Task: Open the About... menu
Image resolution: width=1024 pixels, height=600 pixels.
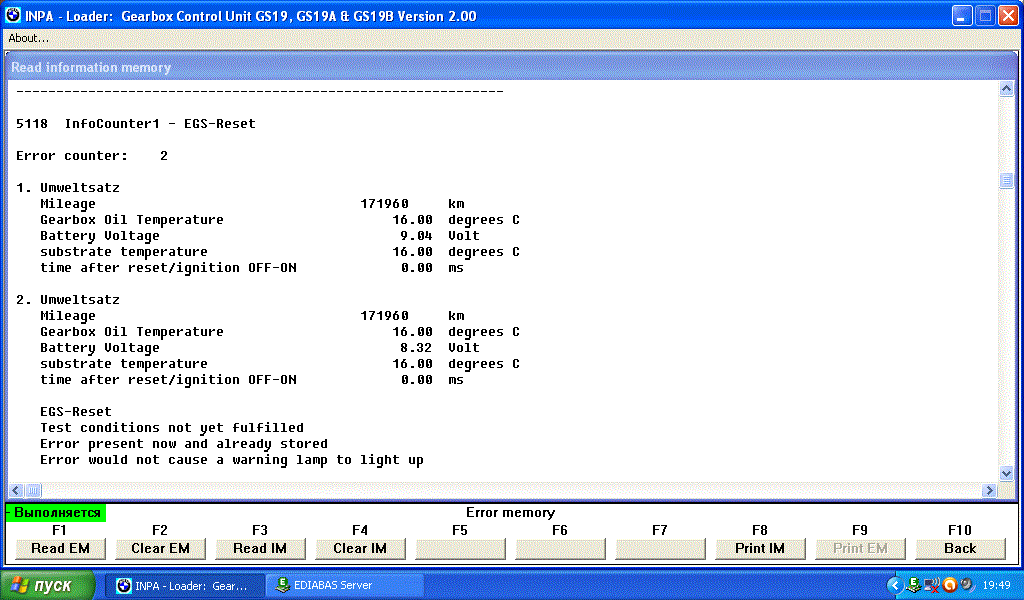Action: click(x=29, y=38)
